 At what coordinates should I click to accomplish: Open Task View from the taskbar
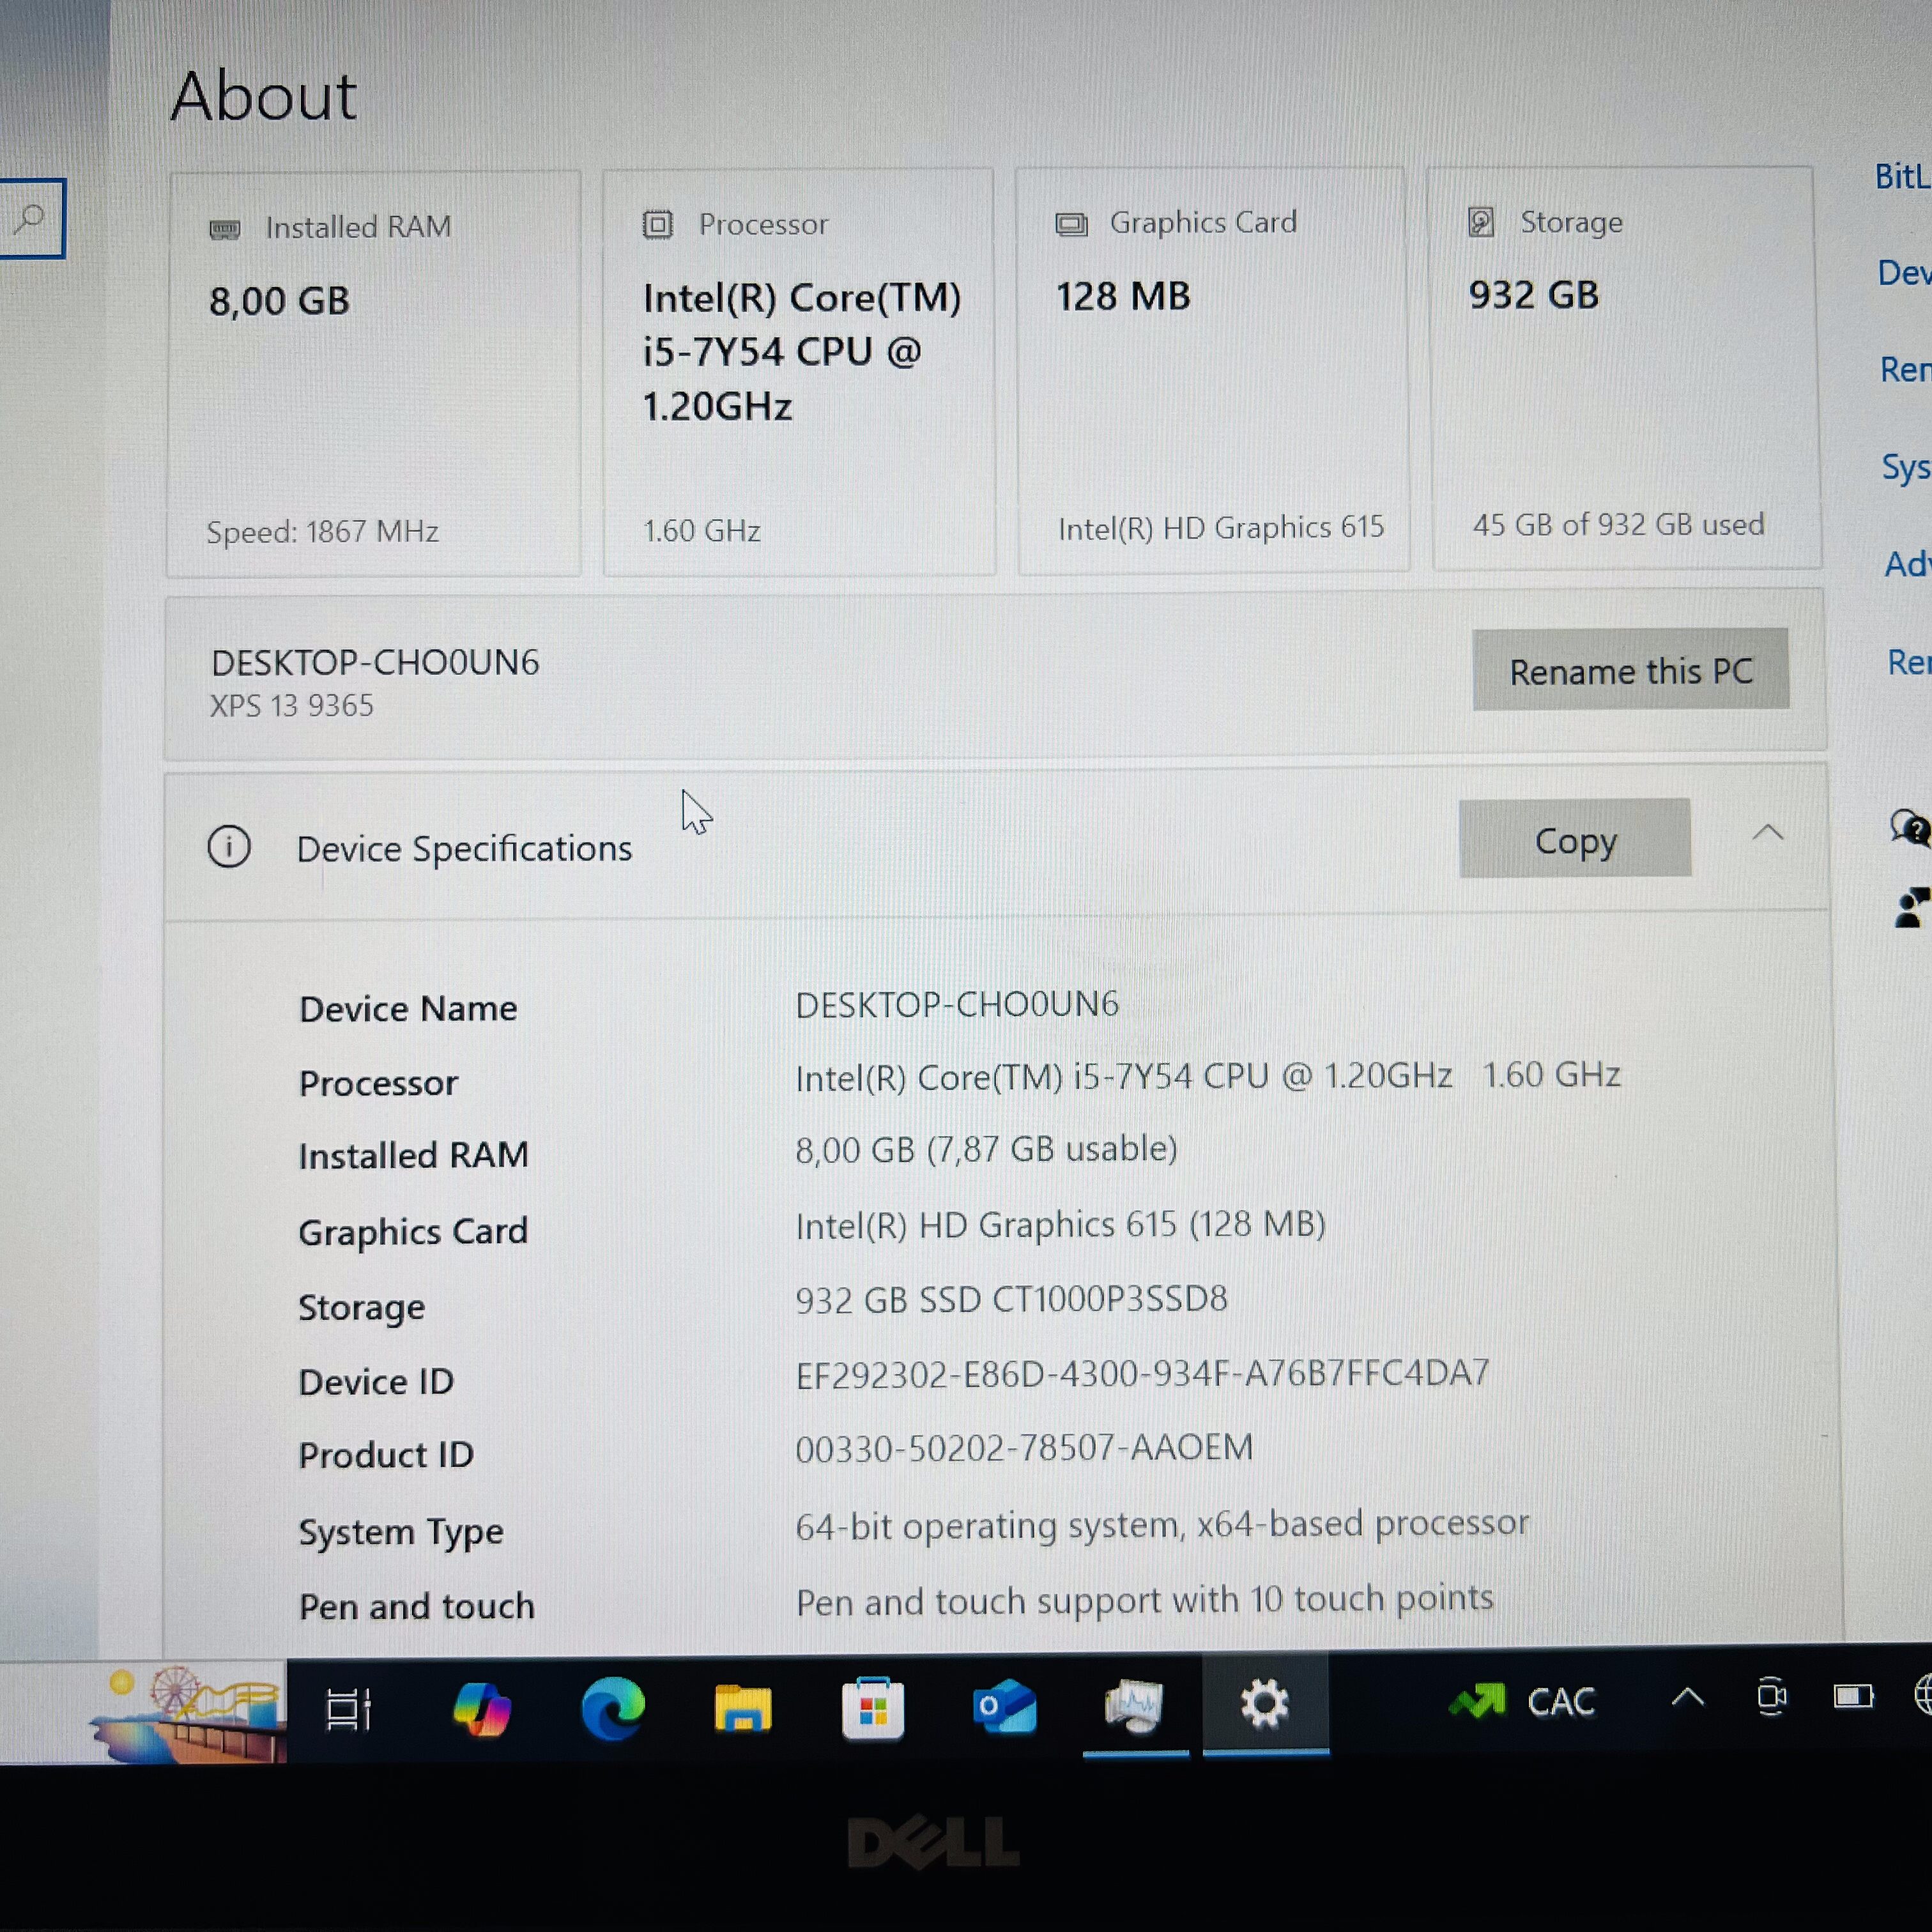coord(348,1708)
